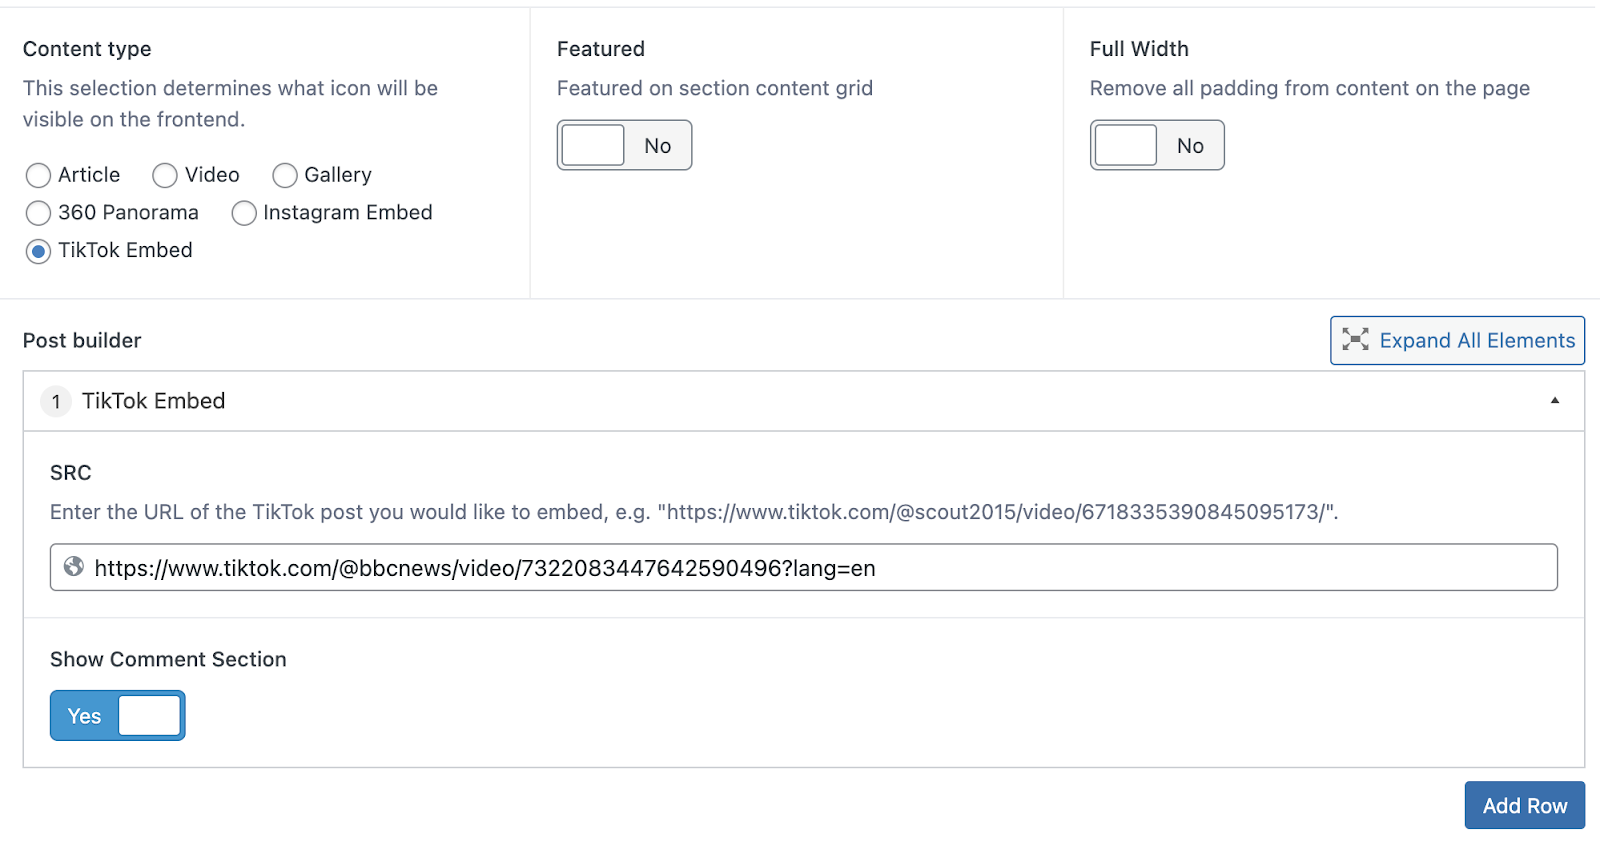Toggle the Featured switch on
The height and width of the screenshot is (846, 1600).
click(x=624, y=145)
